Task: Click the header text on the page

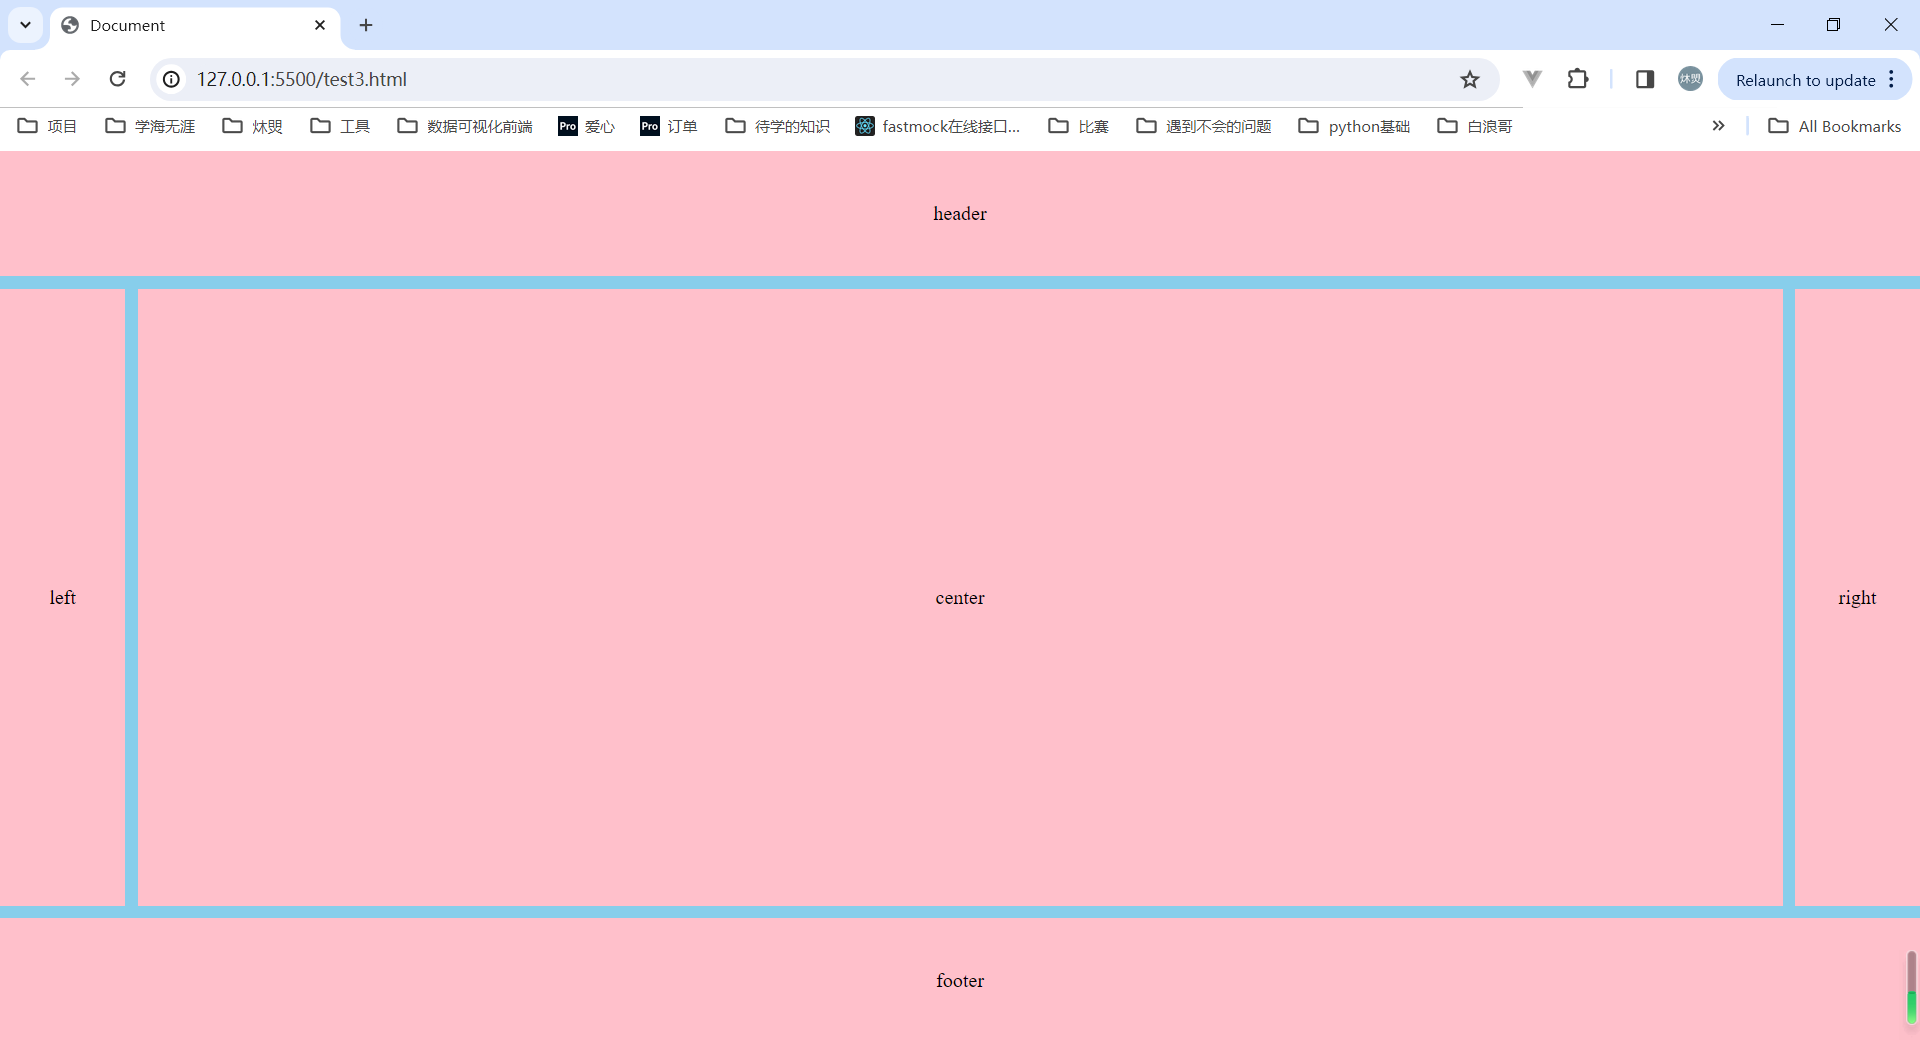Action: pyautogui.click(x=960, y=214)
